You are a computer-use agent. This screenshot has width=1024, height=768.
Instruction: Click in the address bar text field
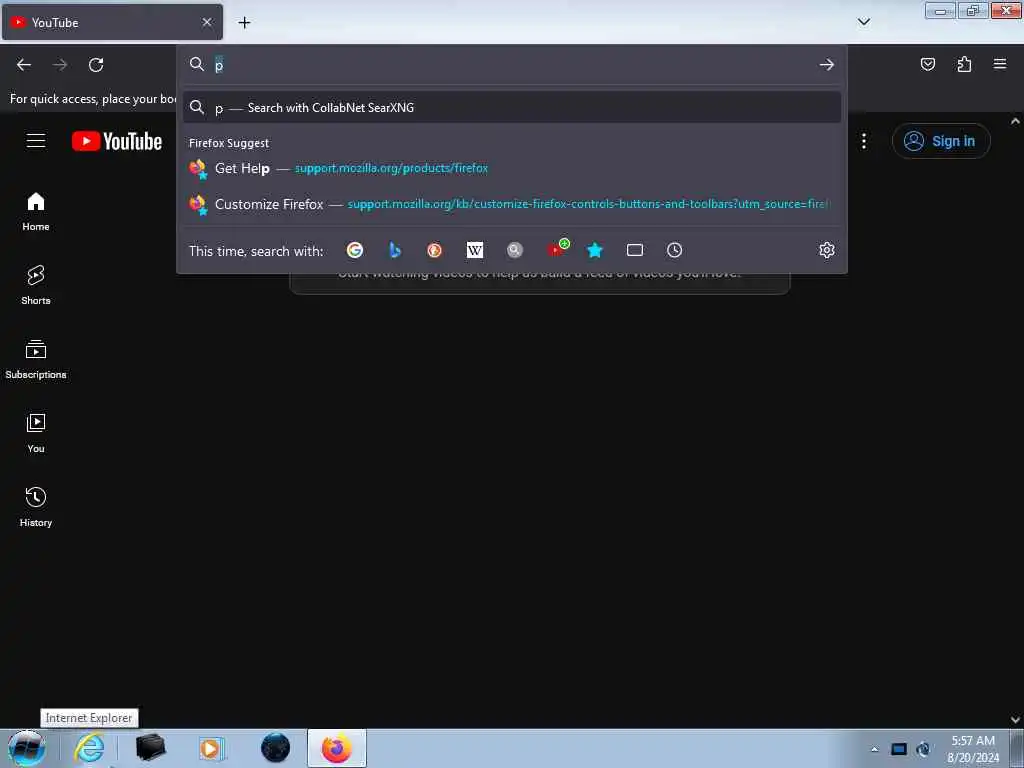click(513, 65)
